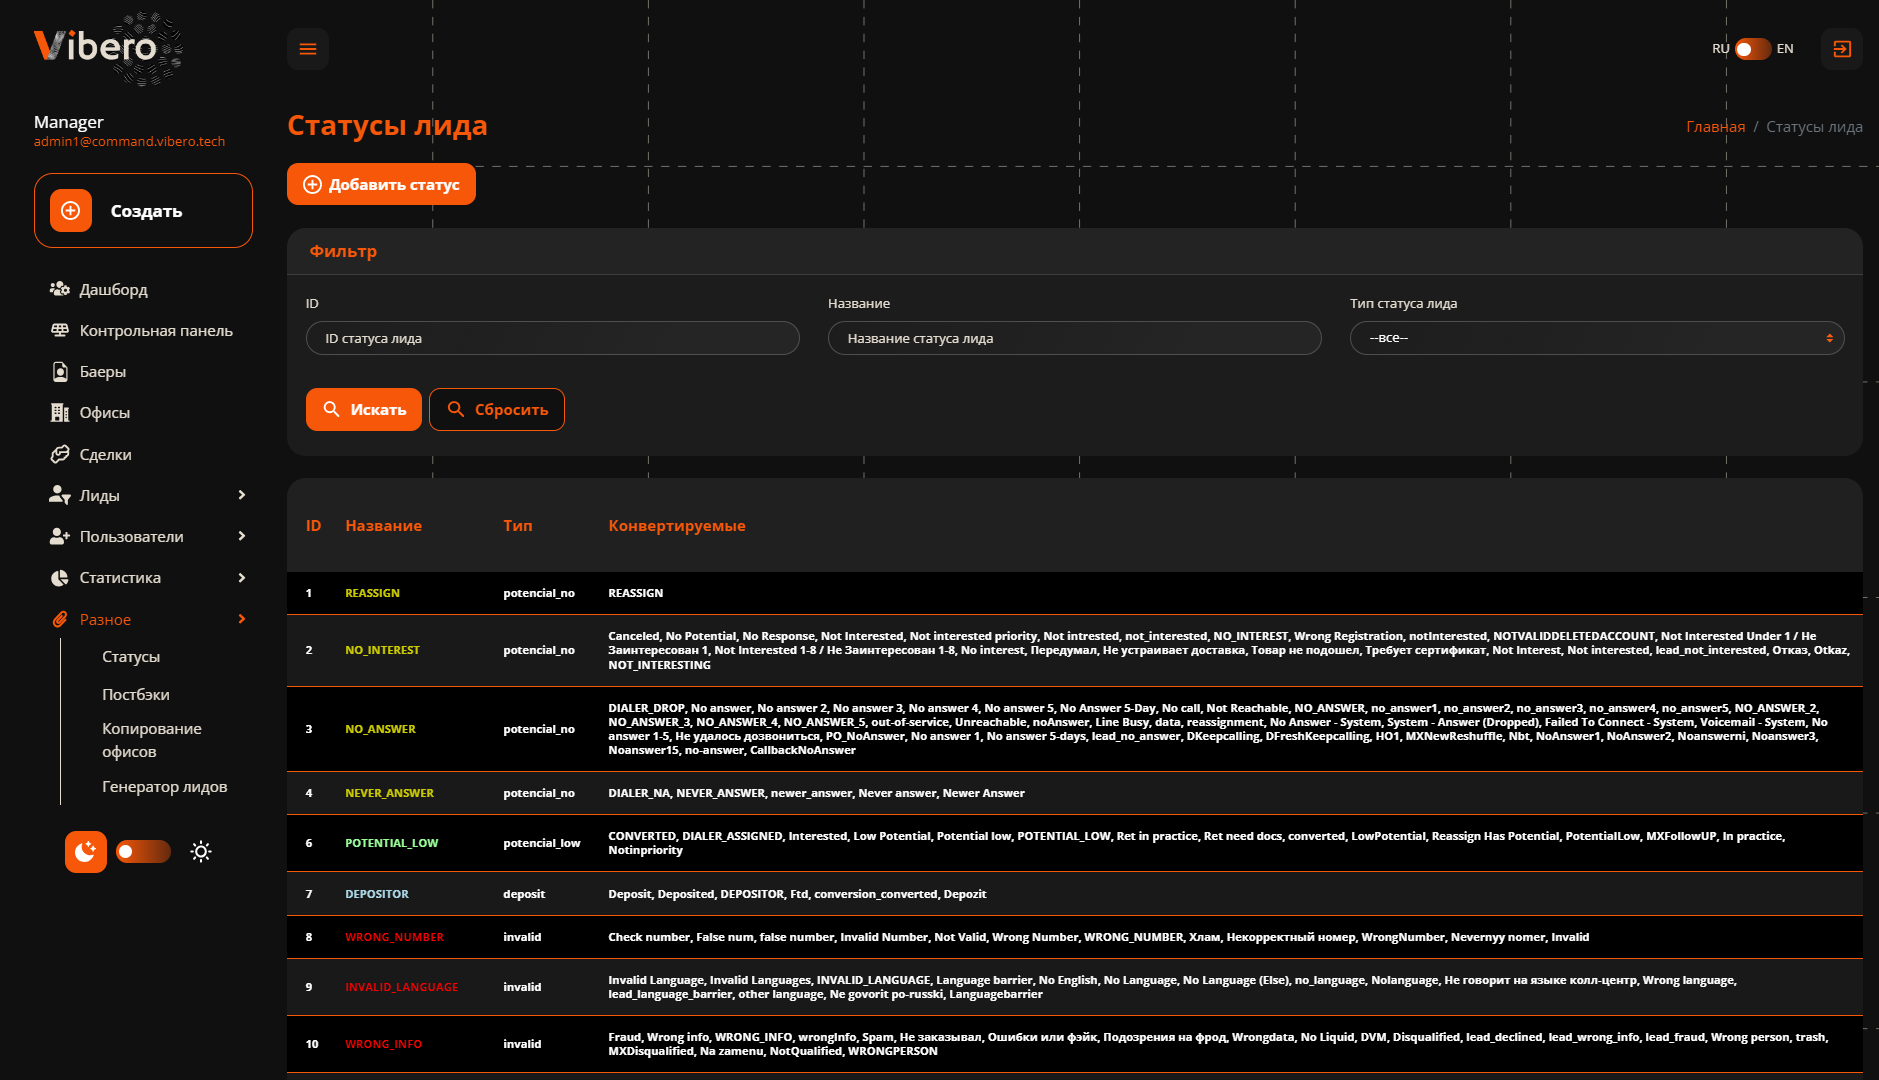1879x1080 pixels.
Task: Focus the ID статуса лида input
Action: pos(553,338)
